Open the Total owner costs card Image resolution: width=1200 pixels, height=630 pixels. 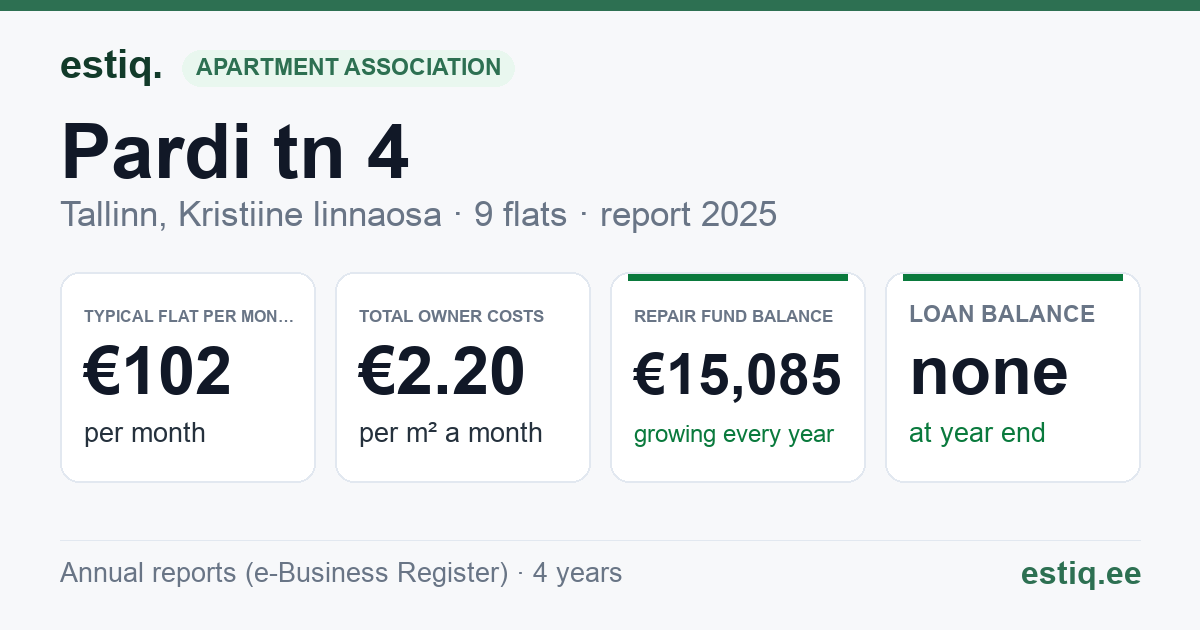tap(463, 377)
